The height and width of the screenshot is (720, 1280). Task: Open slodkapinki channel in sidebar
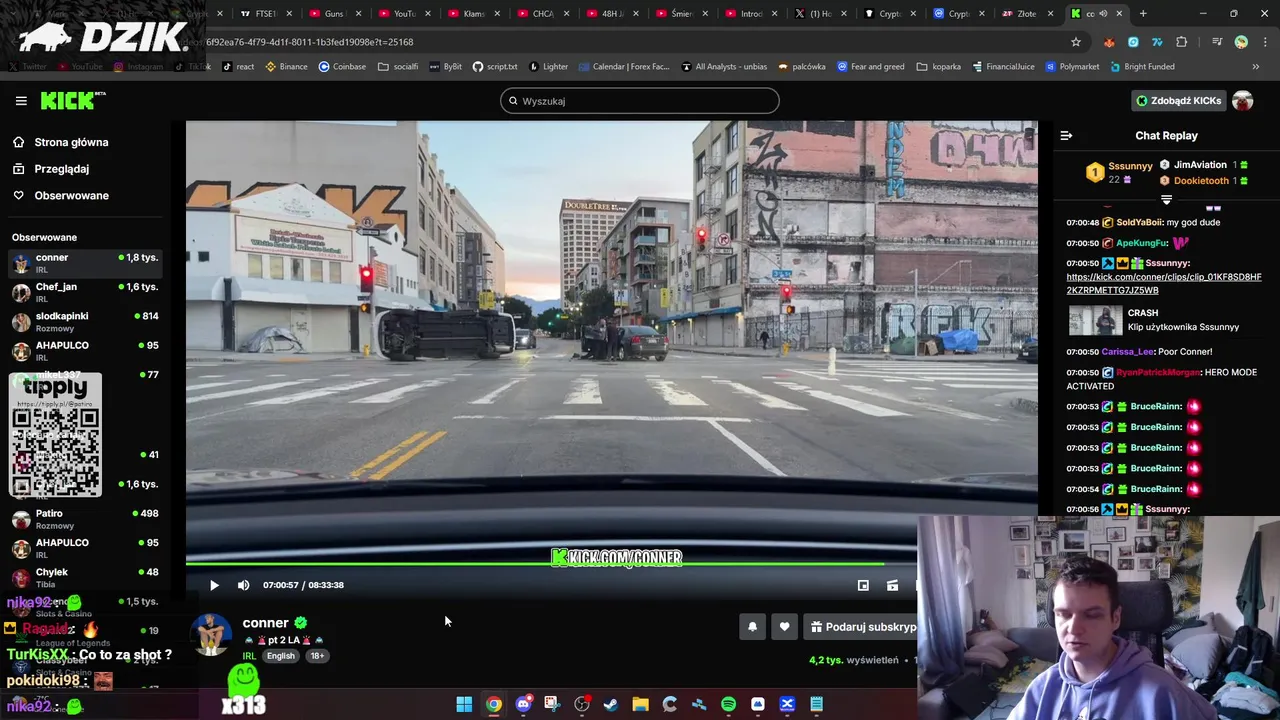tap(85, 322)
